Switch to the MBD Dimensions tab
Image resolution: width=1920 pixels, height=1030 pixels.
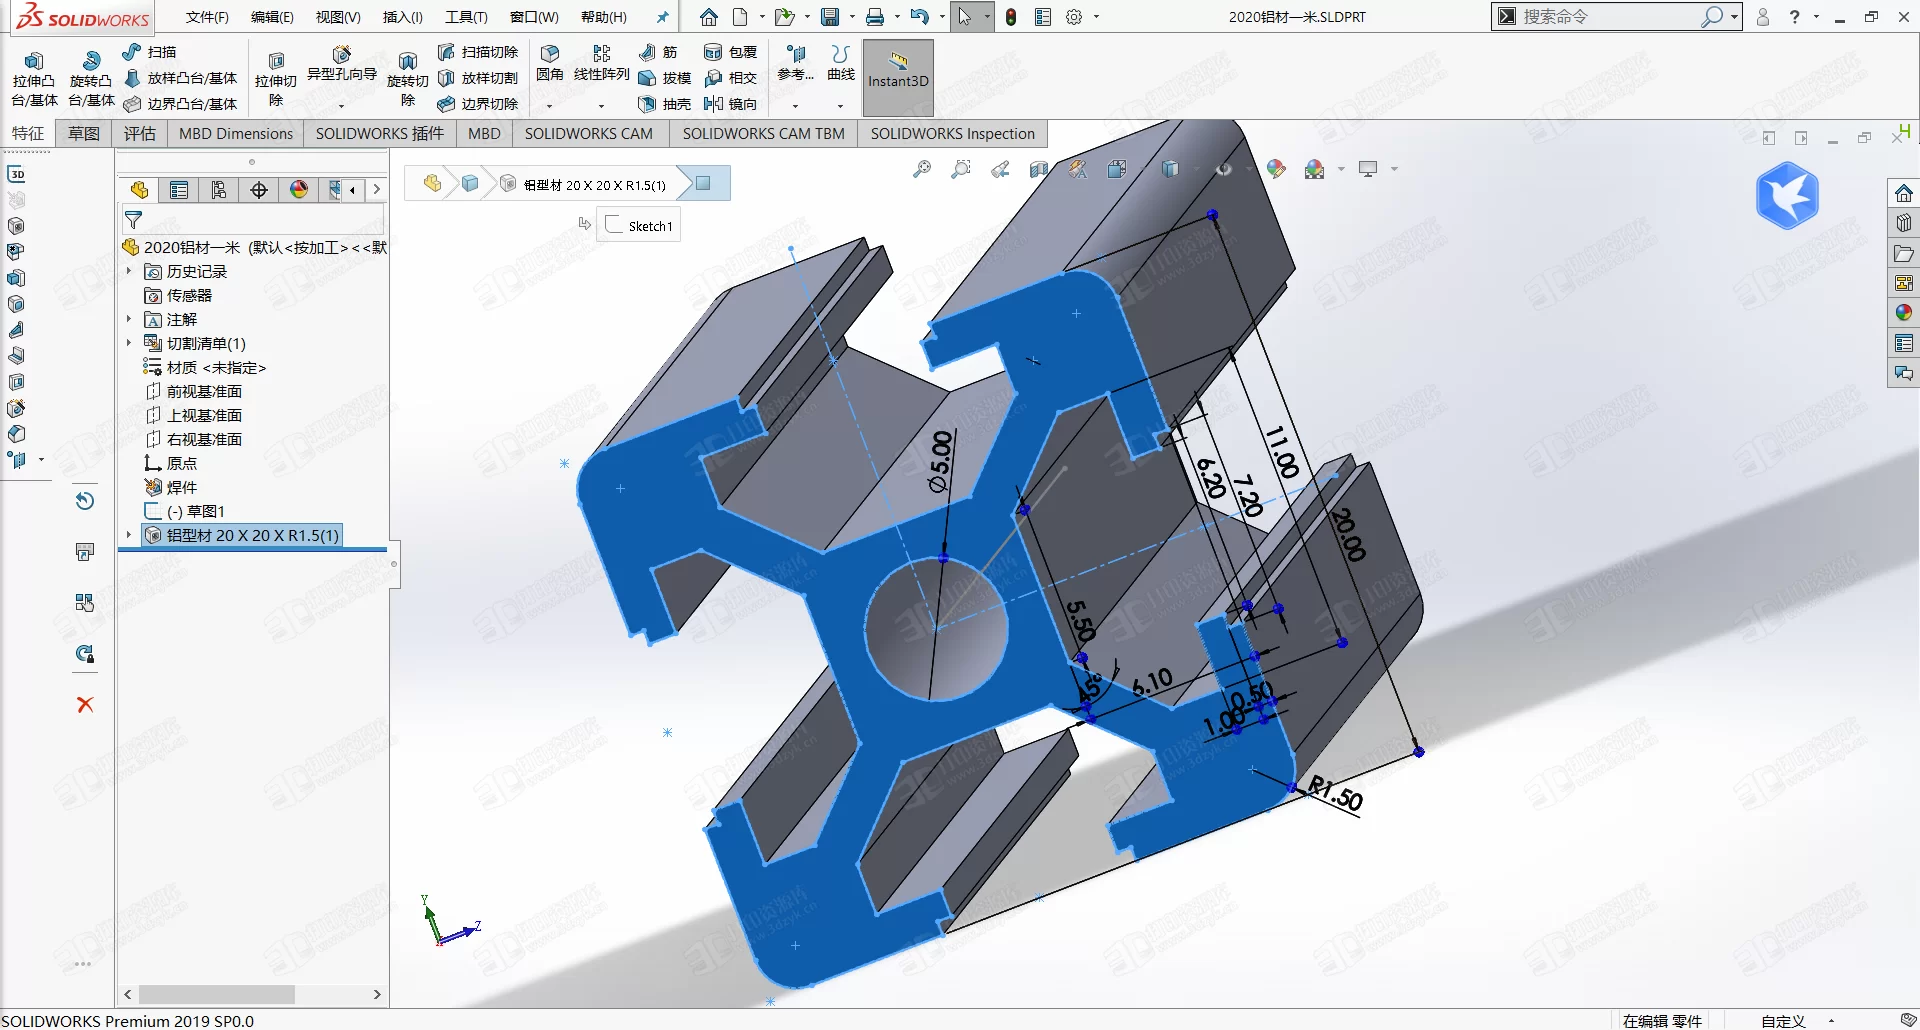tap(236, 134)
